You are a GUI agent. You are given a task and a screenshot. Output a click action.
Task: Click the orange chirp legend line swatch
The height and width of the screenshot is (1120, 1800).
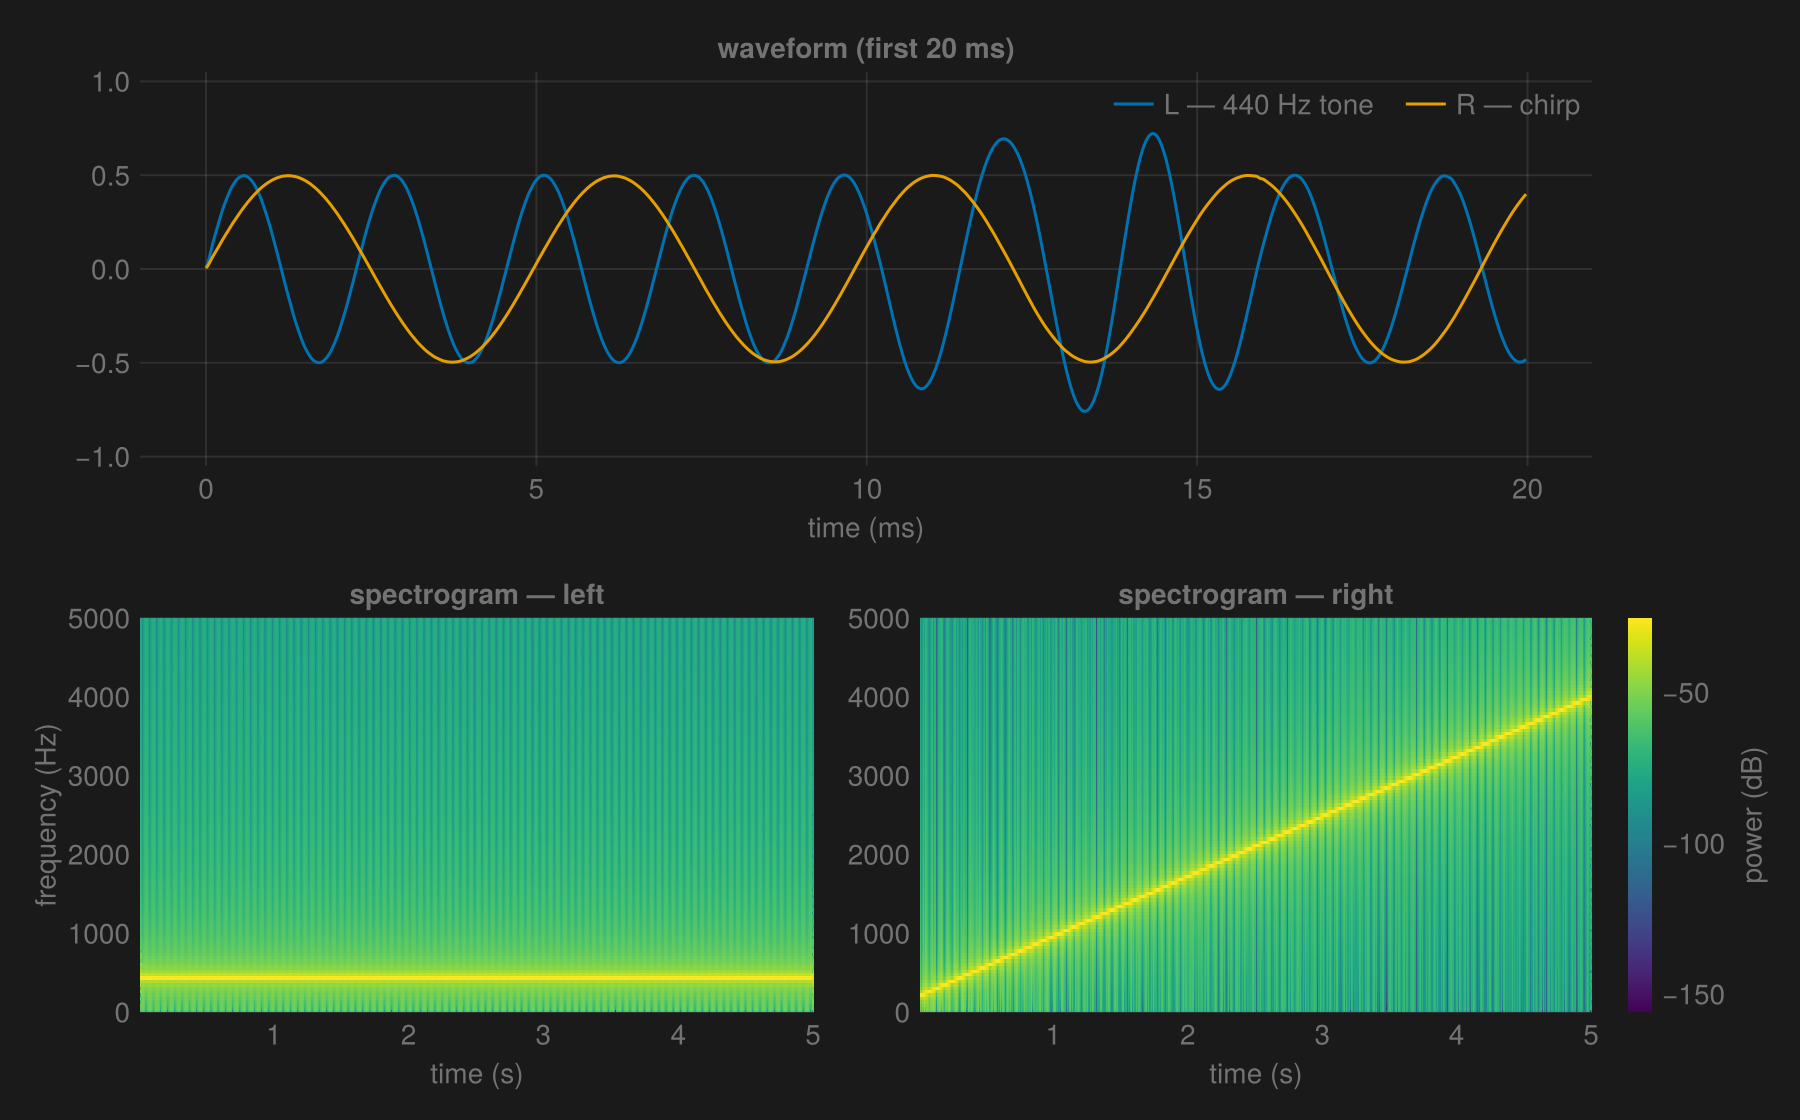(x=1425, y=105)
